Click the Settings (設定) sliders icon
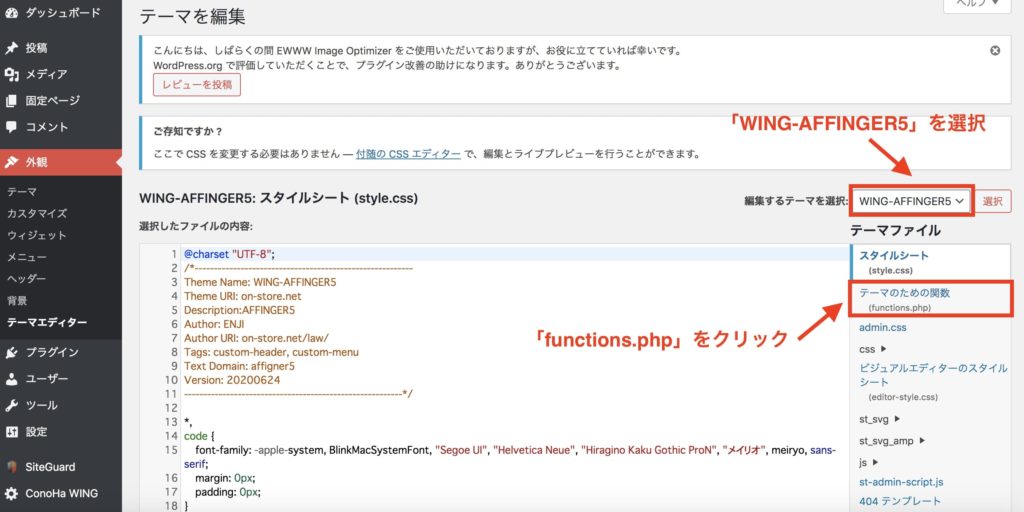1024x512 pixels. [x=11, y=432]
